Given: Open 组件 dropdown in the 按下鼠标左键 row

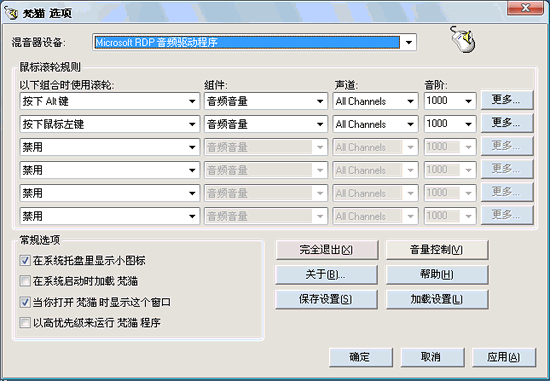Looking at the screenshot, I should click(x=266, y=124).
